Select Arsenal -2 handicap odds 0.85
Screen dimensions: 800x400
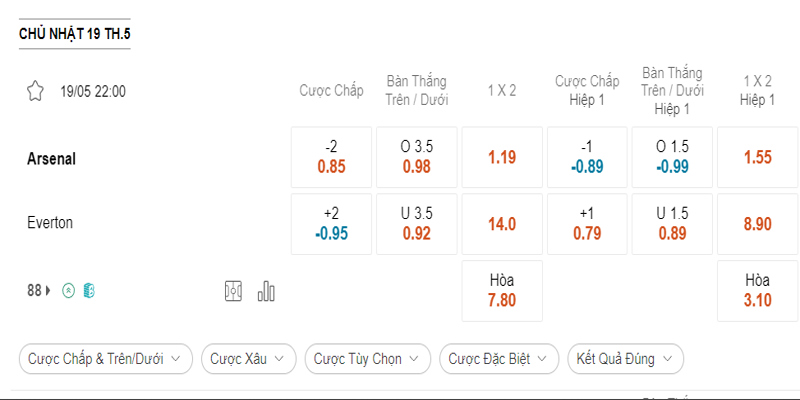(x=331, y=157)
